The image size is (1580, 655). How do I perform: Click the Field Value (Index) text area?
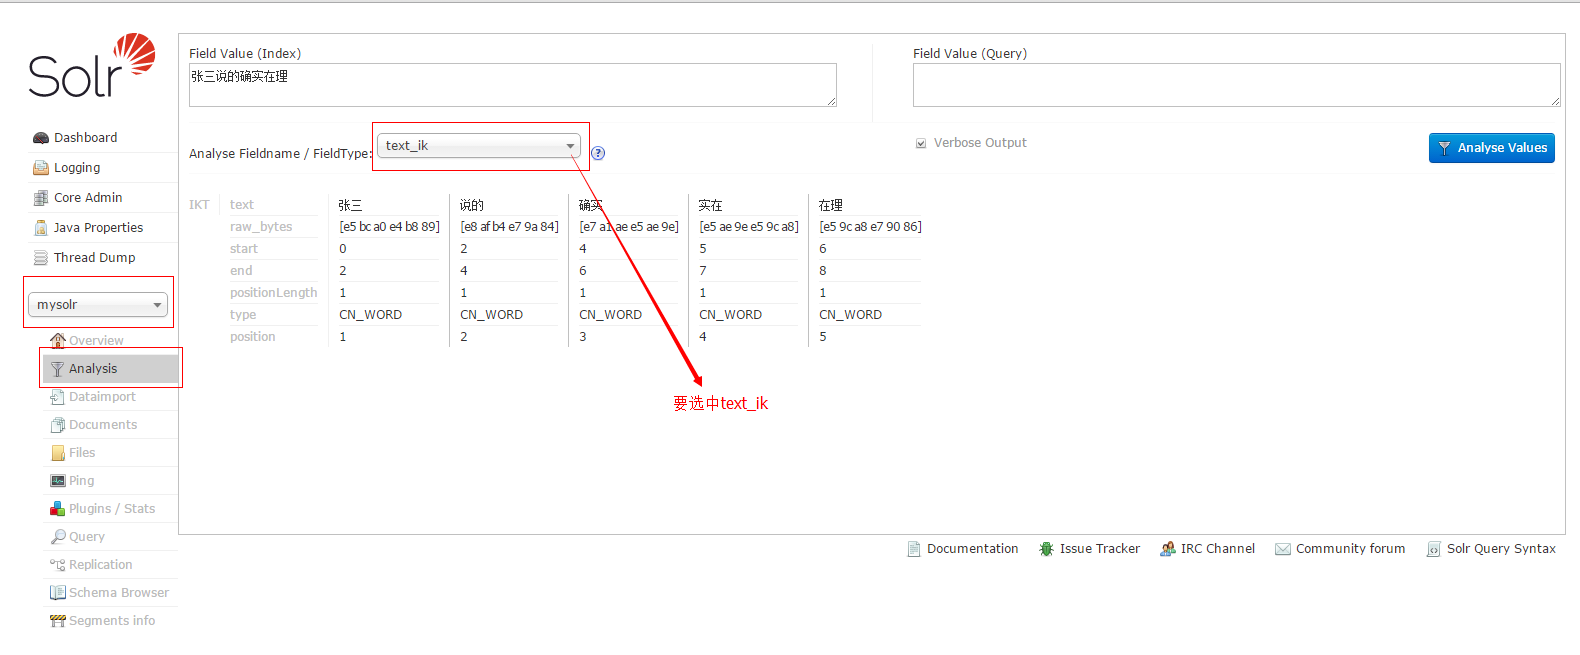pyautogui.click(x=513, y=85)
